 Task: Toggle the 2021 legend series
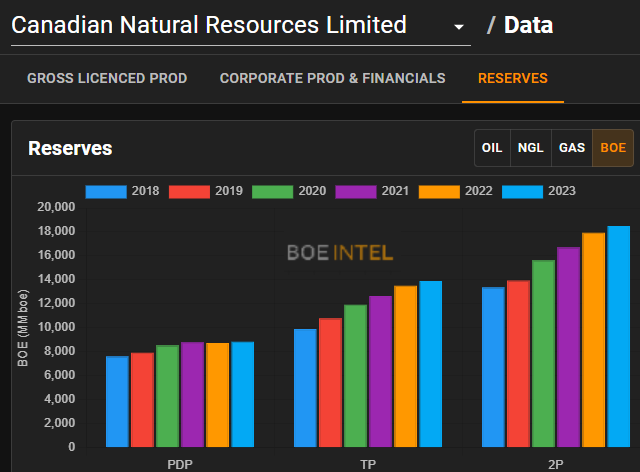pos(372,191)
